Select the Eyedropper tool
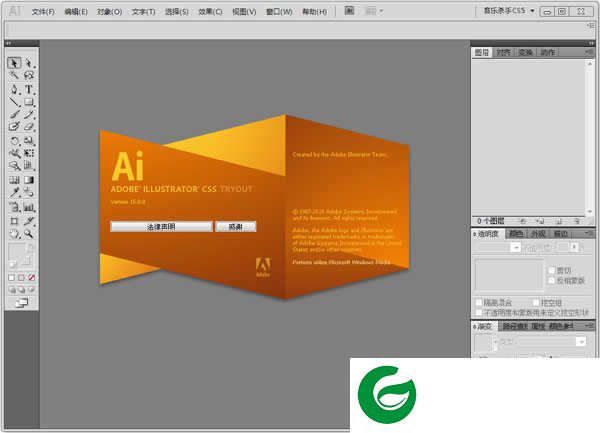This screenshot has height=433, width=600. 14,192
